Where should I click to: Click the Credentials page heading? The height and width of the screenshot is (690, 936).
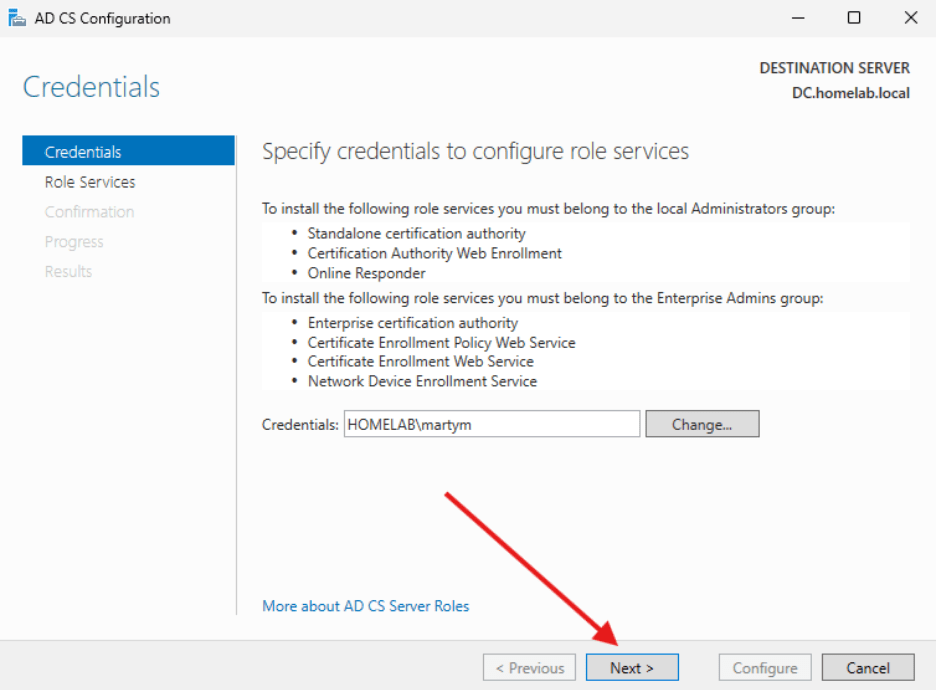90,87
